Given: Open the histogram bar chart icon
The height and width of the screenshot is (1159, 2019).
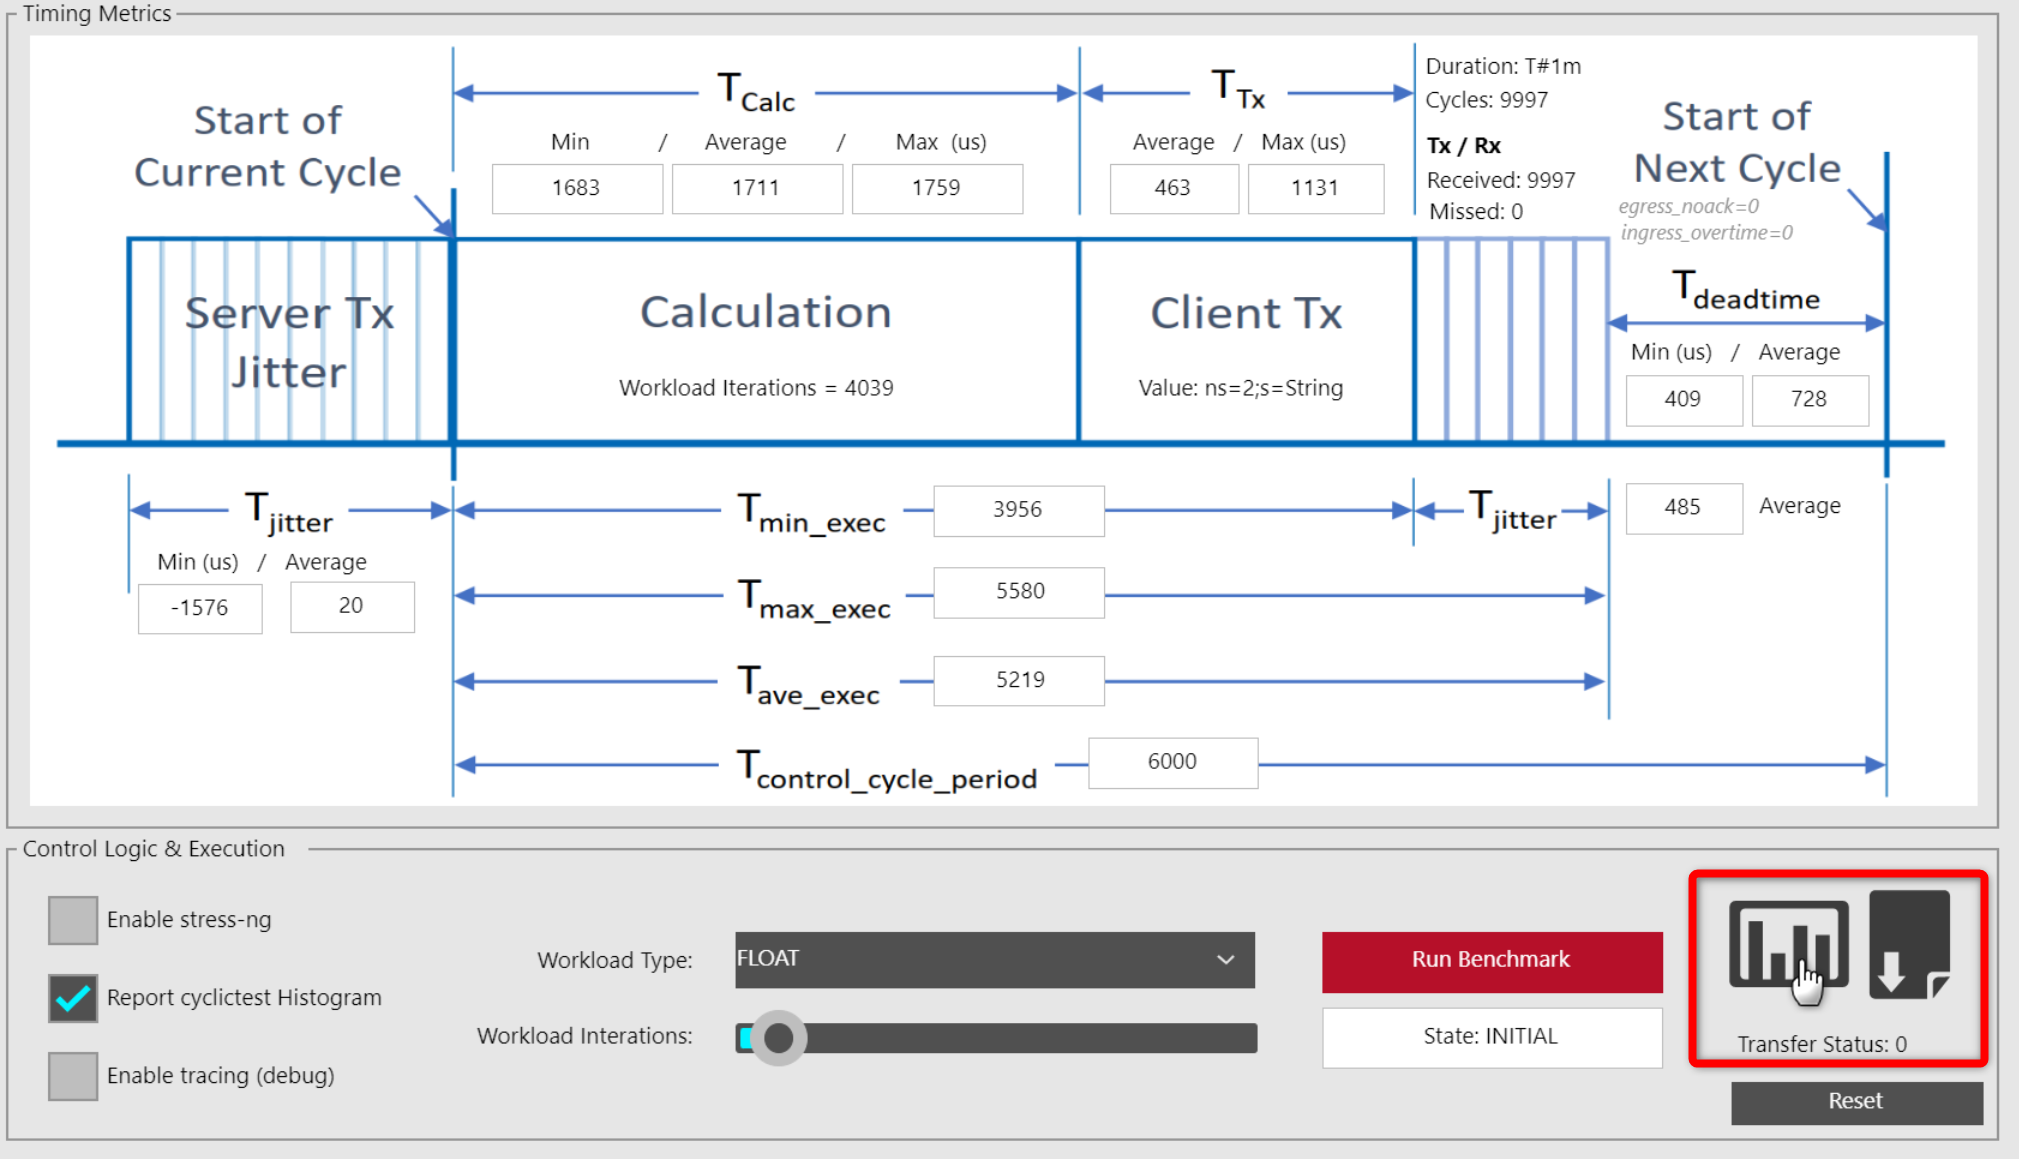Looking at the screenshot, I should pyautogui.click(x=1788, y=944).
